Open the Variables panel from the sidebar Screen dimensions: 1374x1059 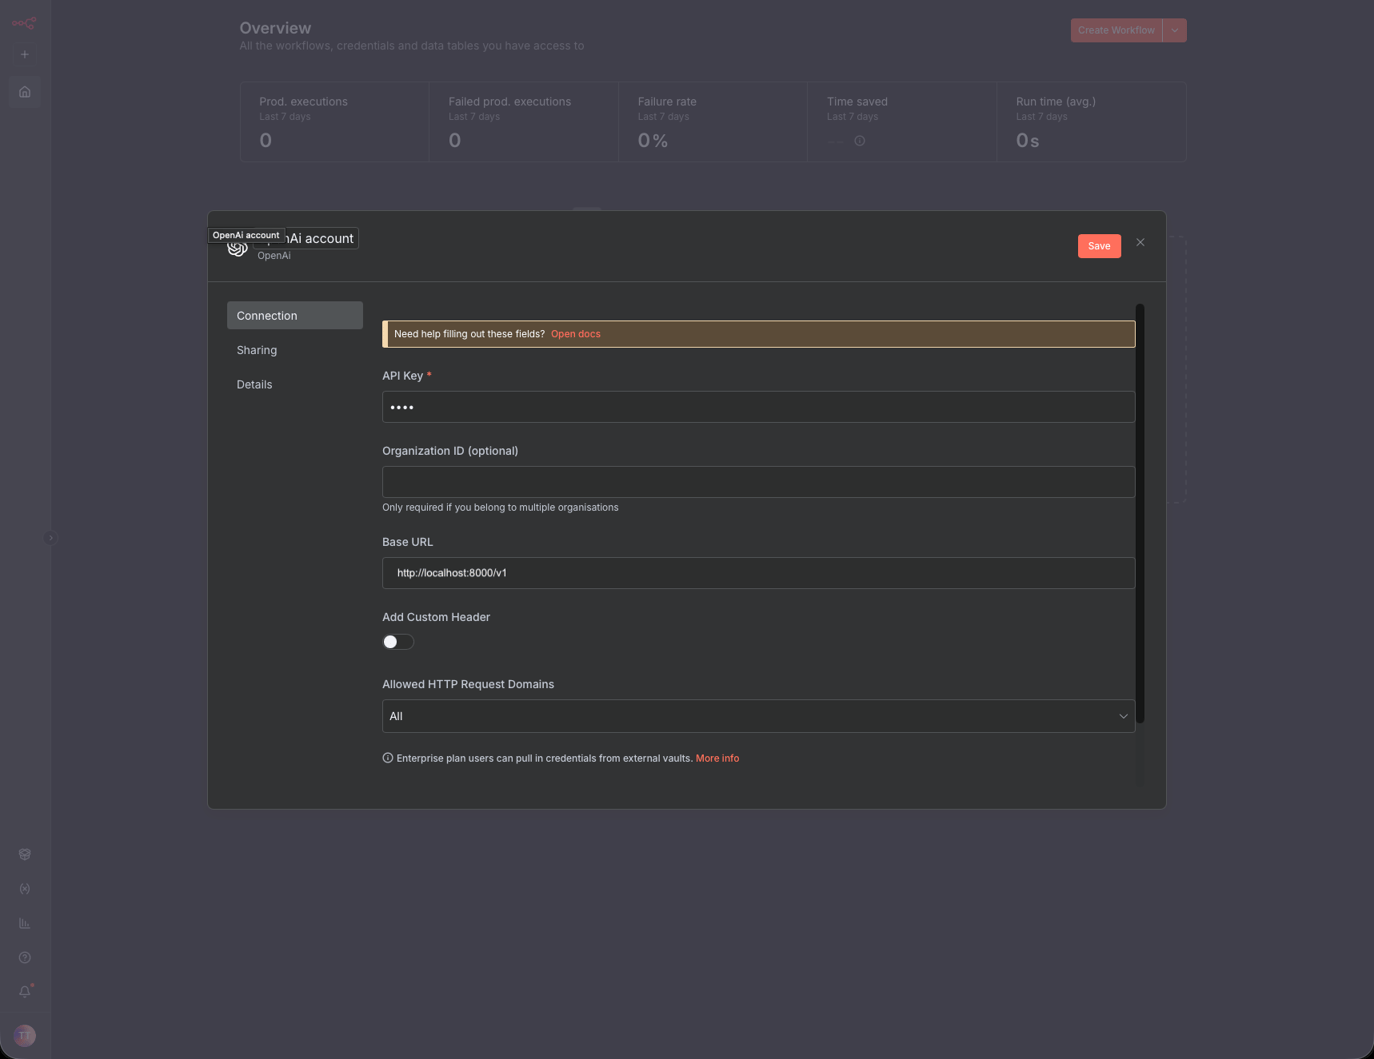click(24, 888)
